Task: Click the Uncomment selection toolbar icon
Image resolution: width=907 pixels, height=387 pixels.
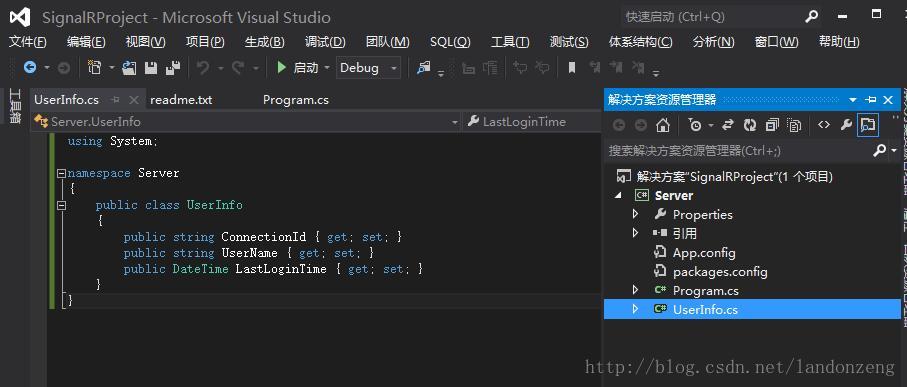Action: coord(542,68)
